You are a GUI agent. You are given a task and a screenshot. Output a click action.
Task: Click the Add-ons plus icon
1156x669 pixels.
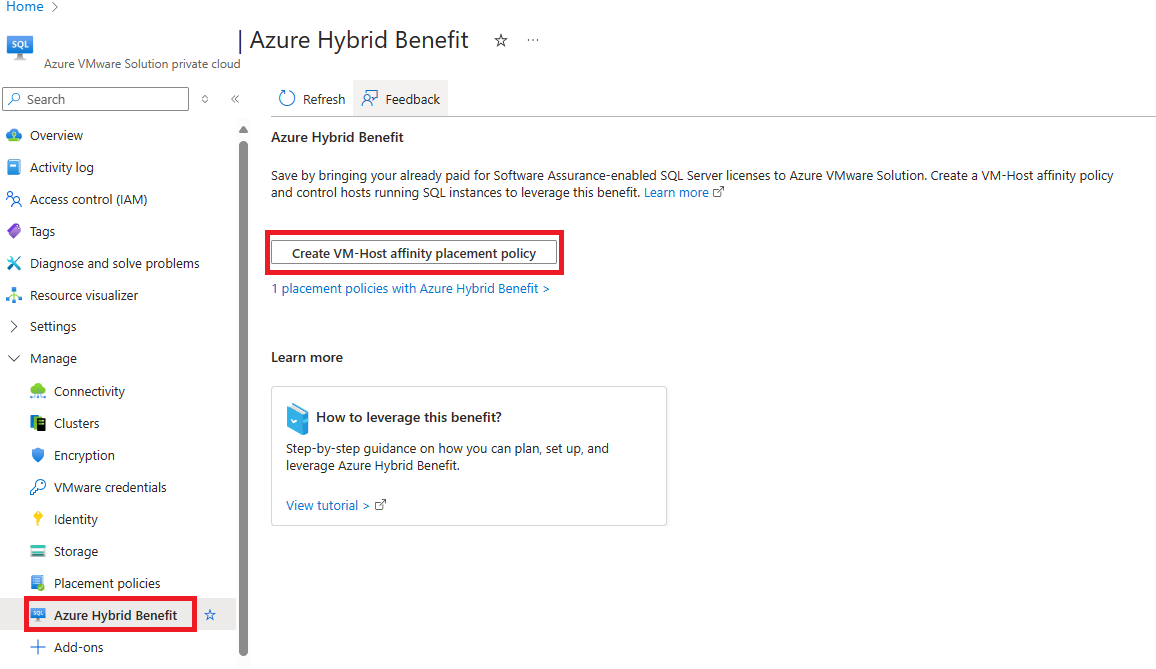coord(38,647)
